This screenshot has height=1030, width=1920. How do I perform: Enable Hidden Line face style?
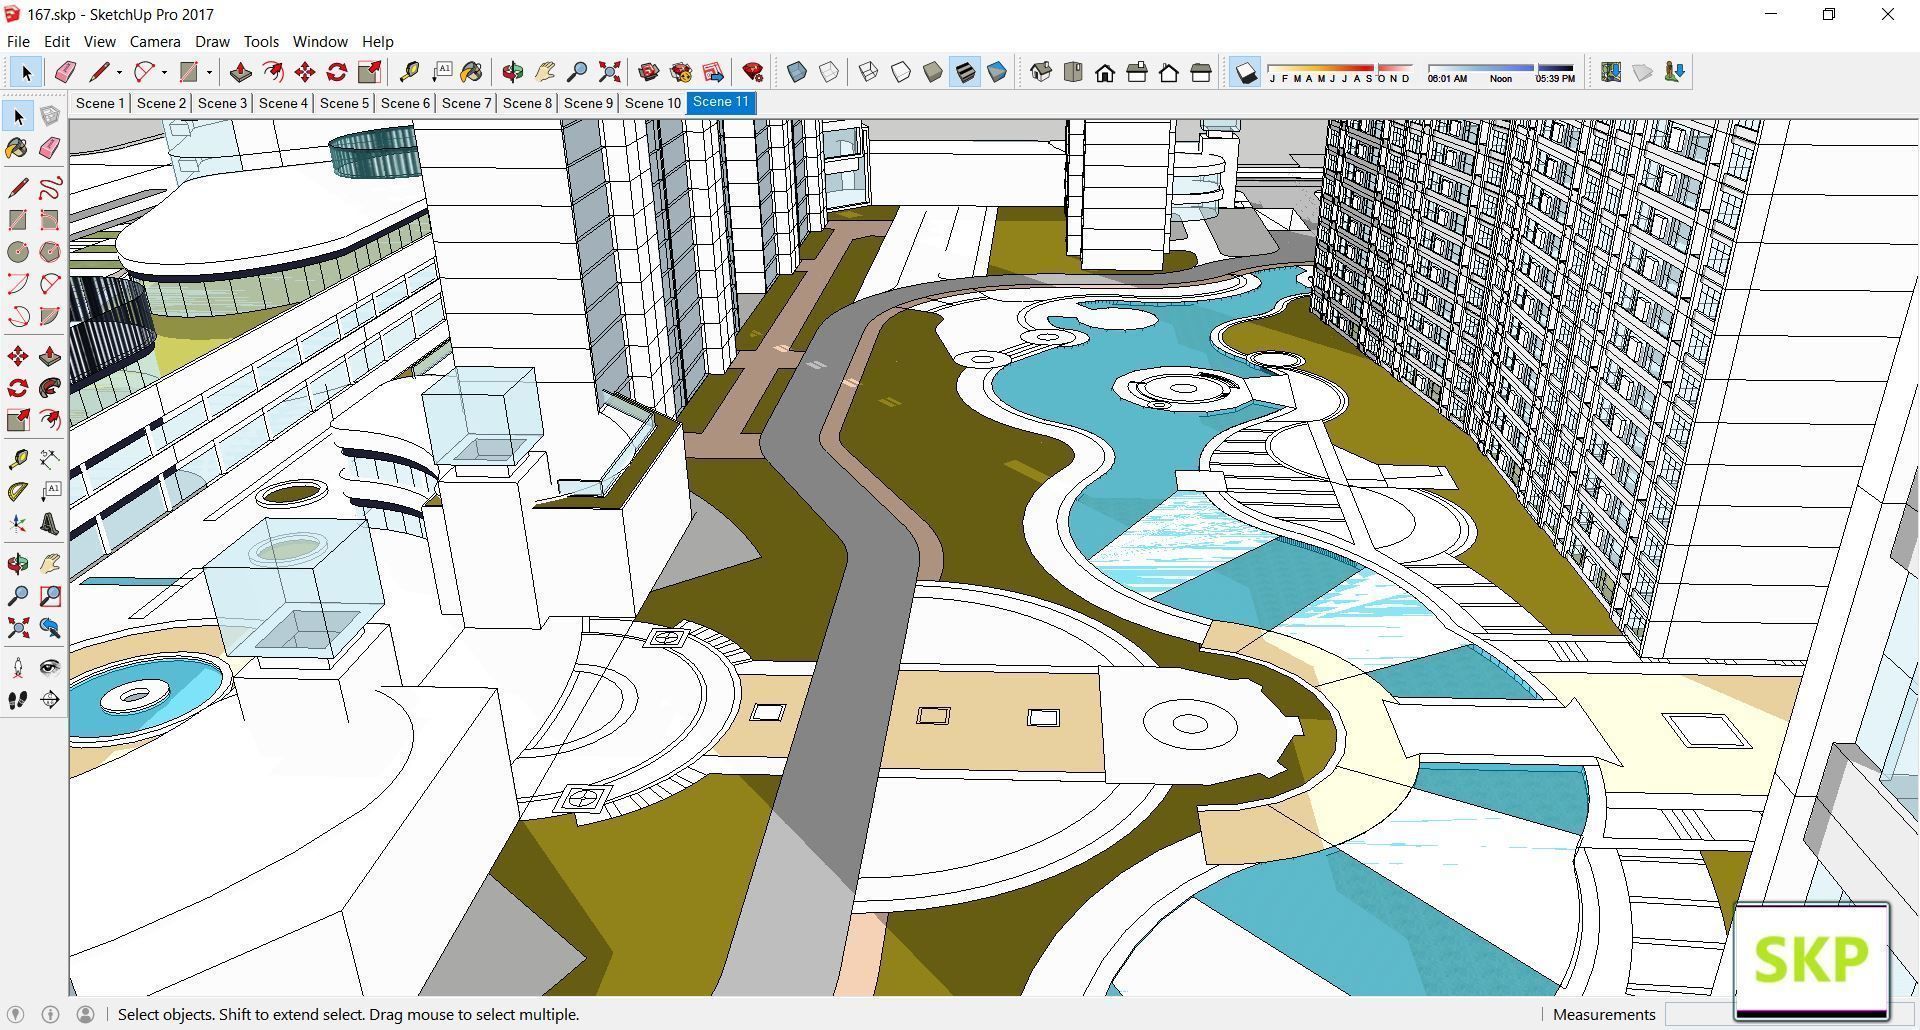[901, 72]
